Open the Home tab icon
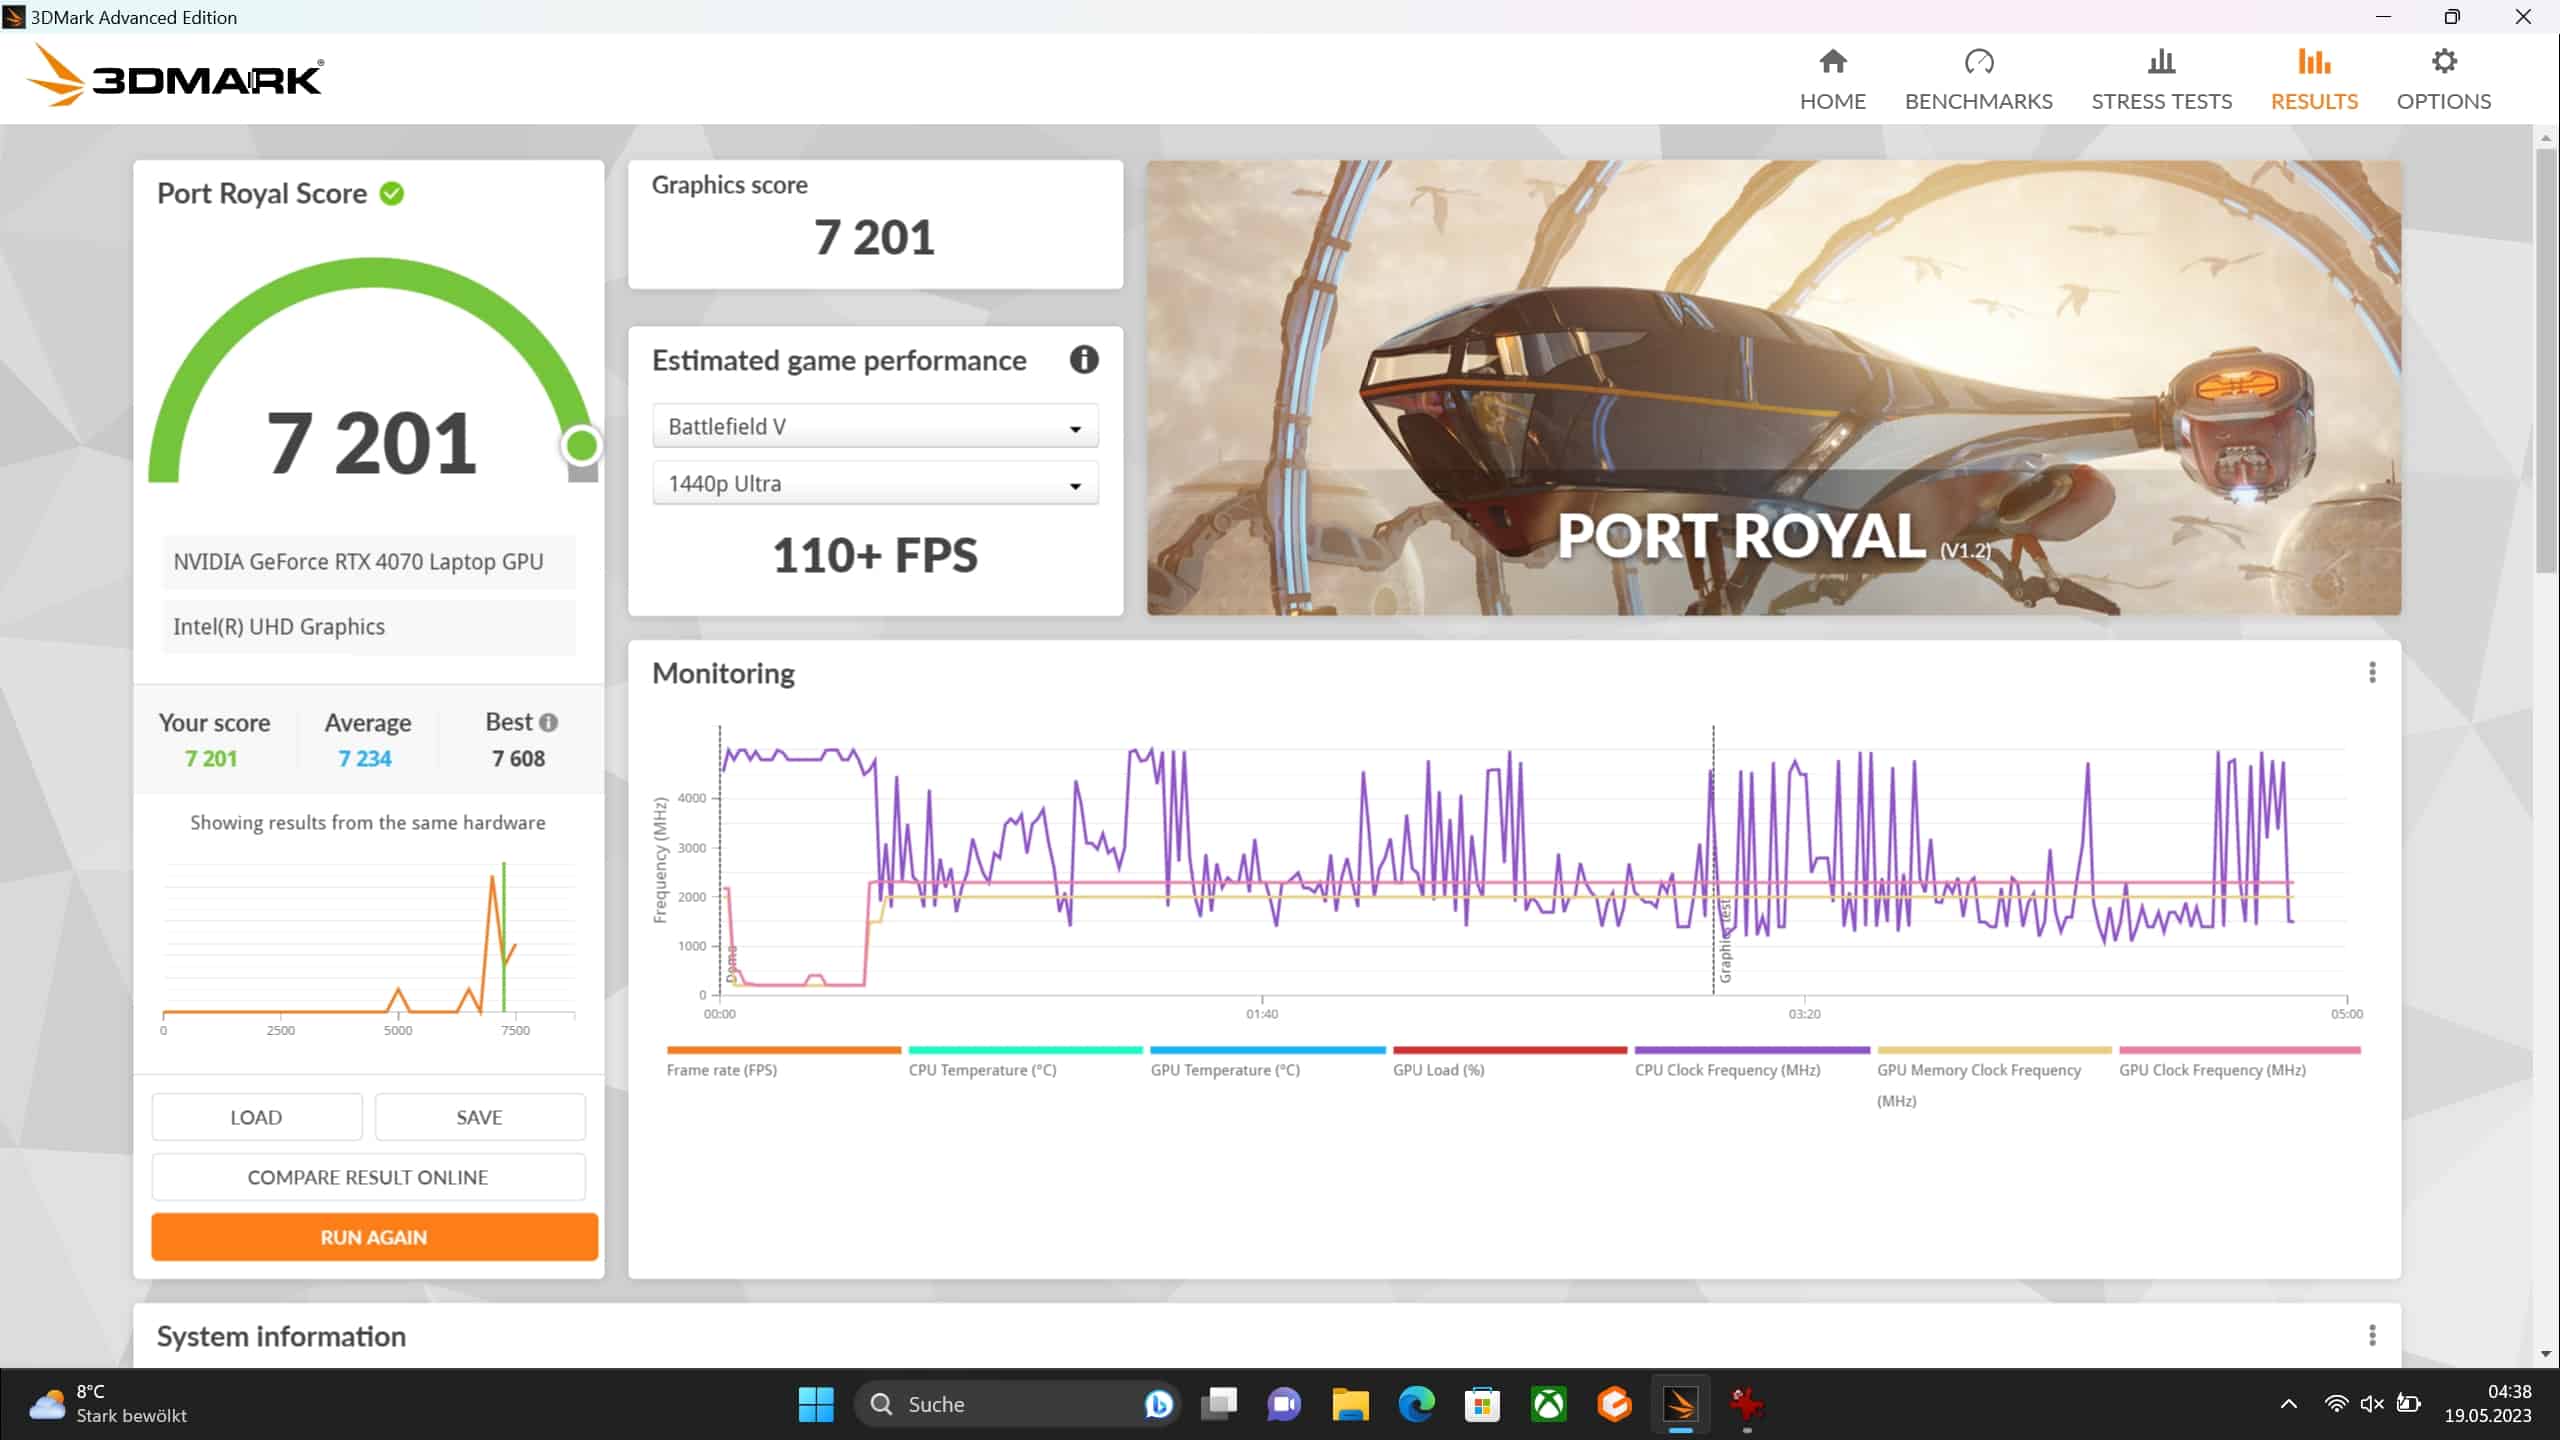 (x=1832, y=63)
